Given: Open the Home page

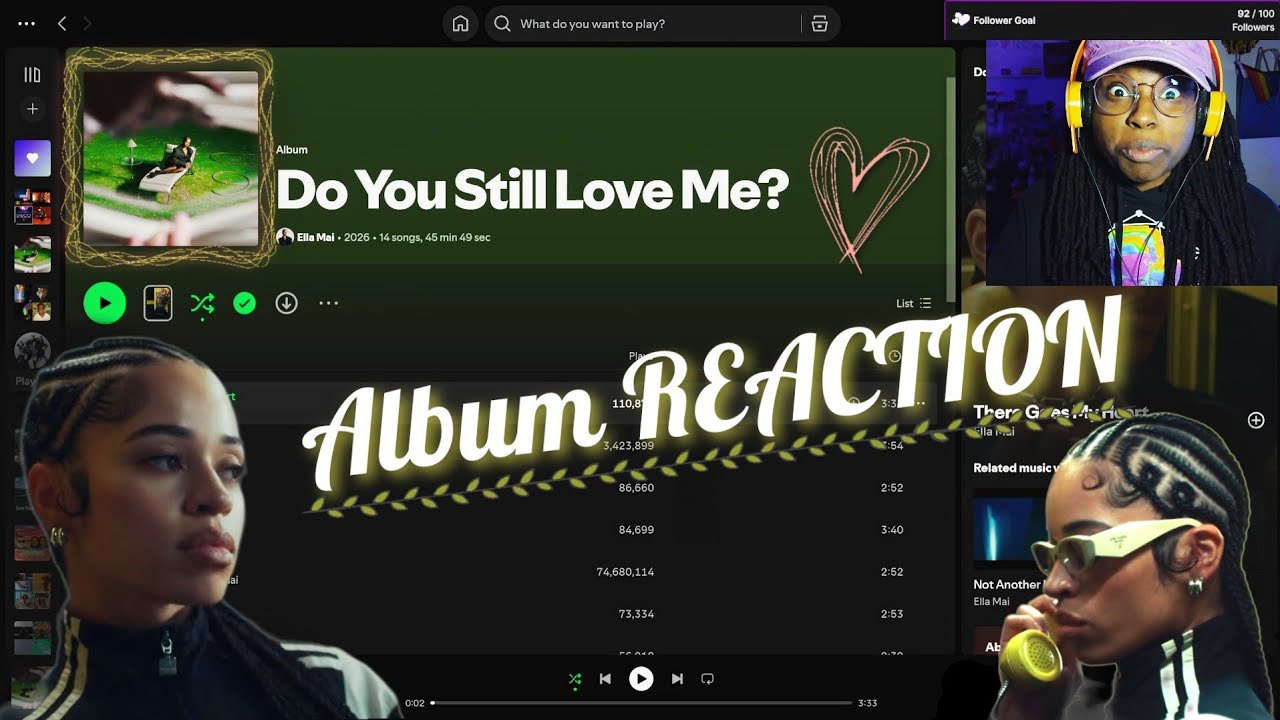Looking at the screenshot, I should pyautogui.click(x=460, y=24).
